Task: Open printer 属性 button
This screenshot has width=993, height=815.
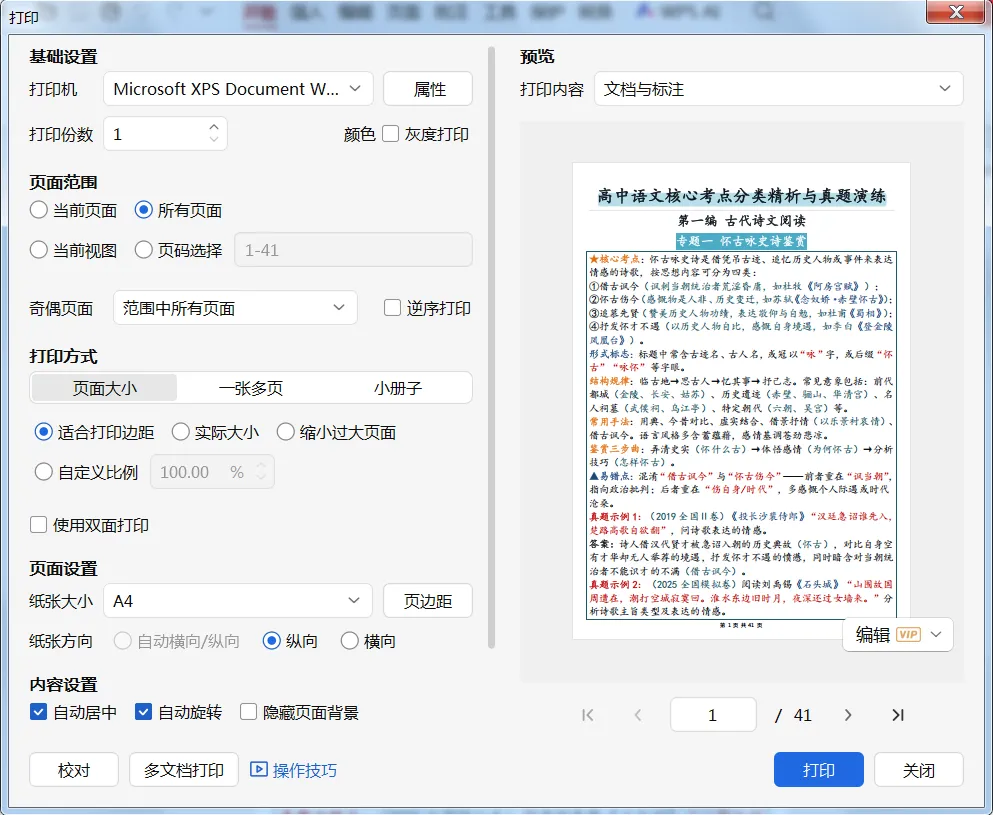Action: [428, 89]
